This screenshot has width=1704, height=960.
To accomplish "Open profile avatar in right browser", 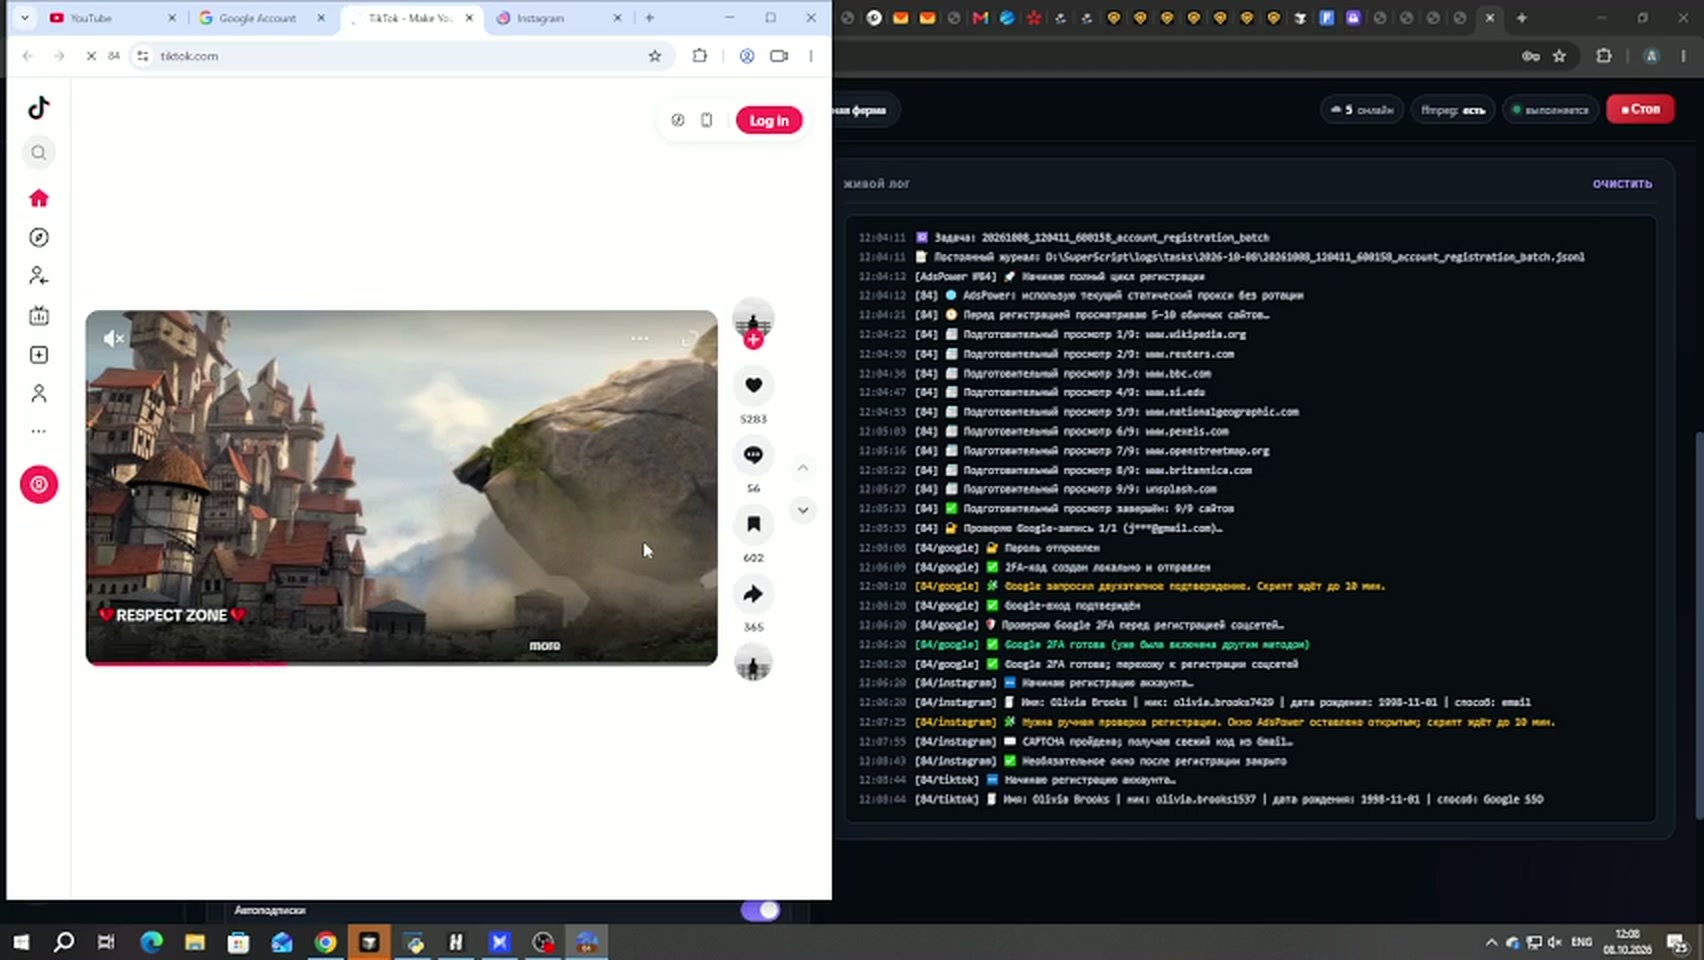I will [x=1652, y=56].
